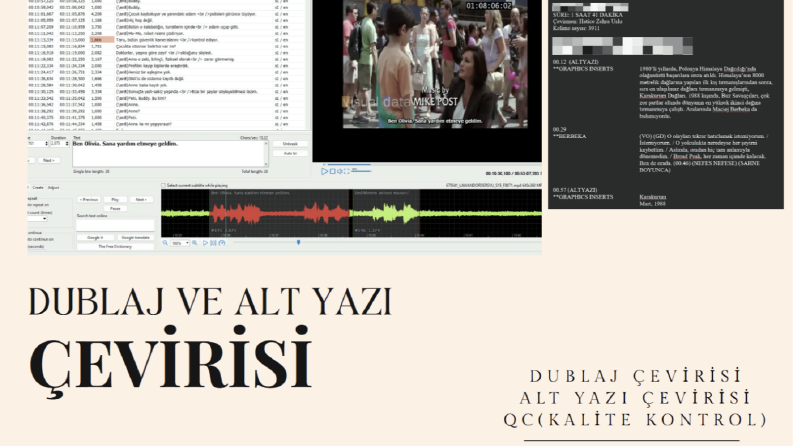The image size is (793, 446).
Task: Move the waveform position slider handle
Action: tap(298, 243)
